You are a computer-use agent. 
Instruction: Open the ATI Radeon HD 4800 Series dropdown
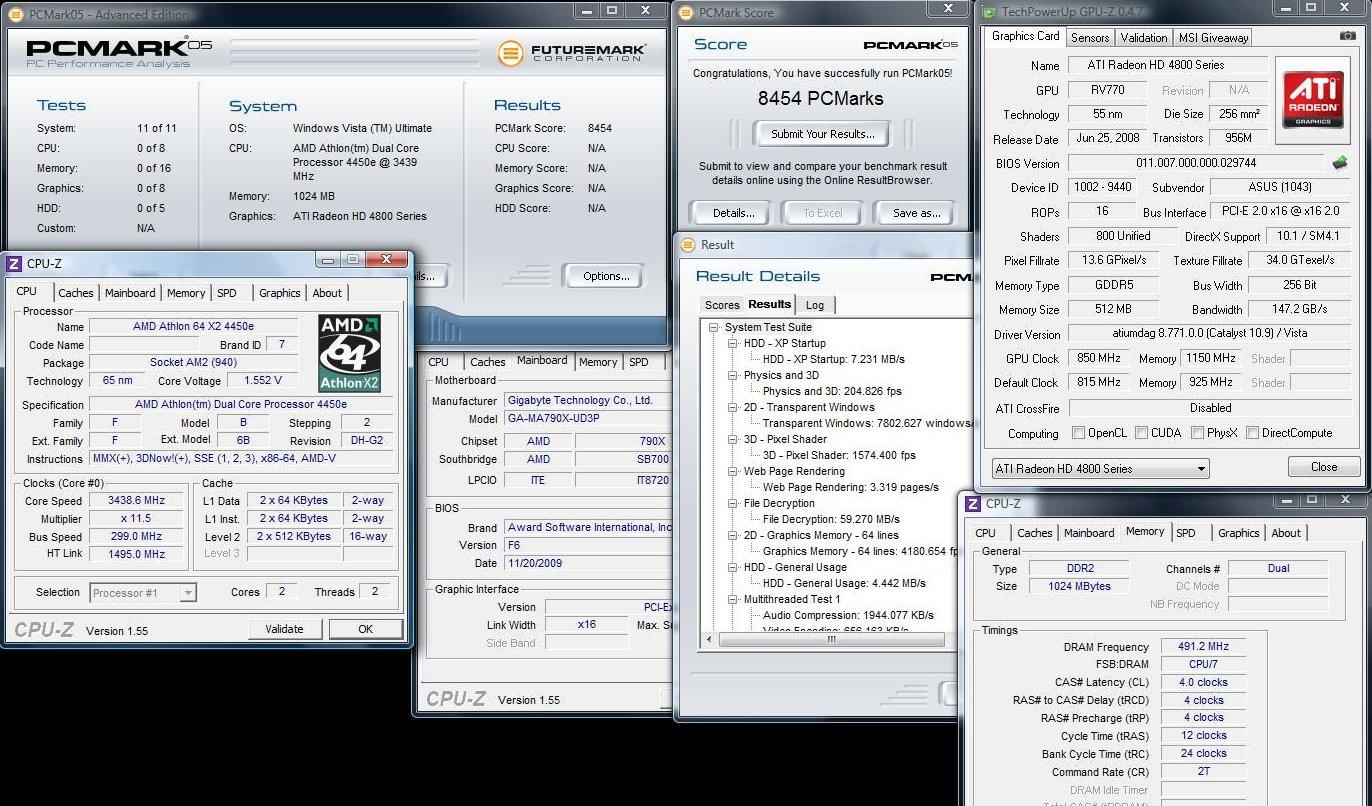(x=1100, y=468)
